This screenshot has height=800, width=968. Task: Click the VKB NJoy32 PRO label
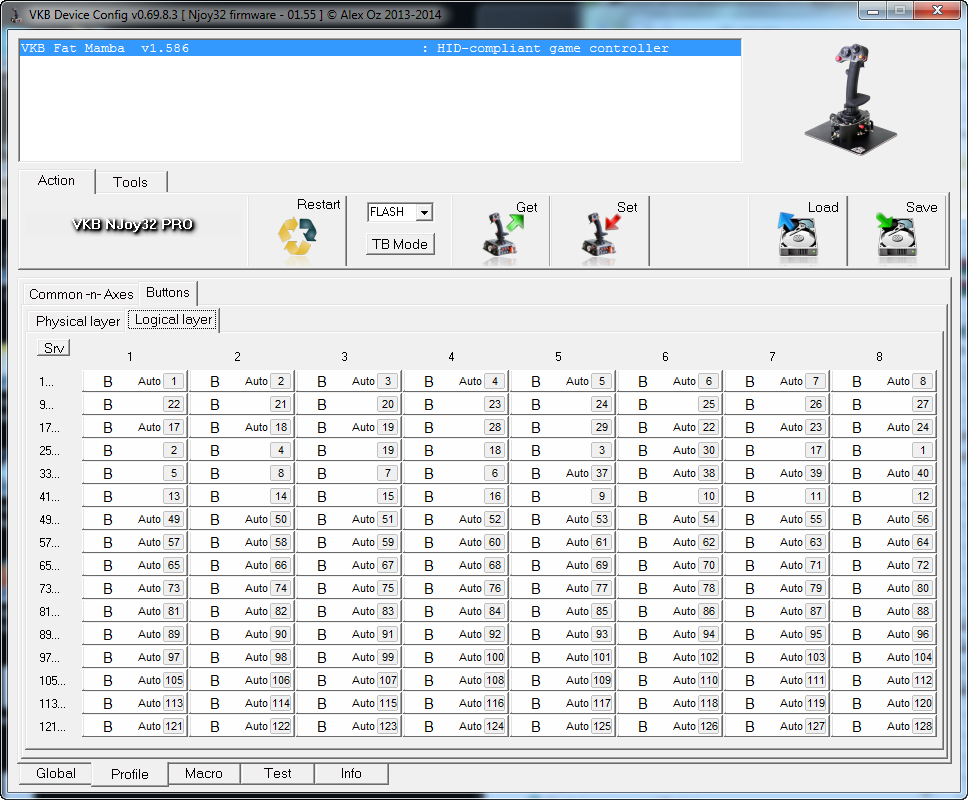(x=133, y=225)
